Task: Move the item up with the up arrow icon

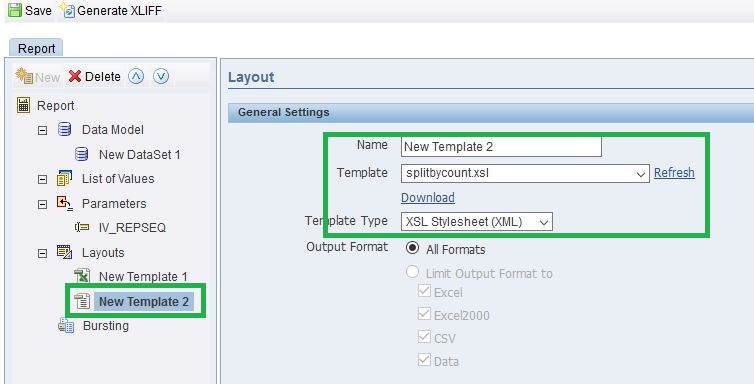Action: pyautogui.click(x=136, y=76)
